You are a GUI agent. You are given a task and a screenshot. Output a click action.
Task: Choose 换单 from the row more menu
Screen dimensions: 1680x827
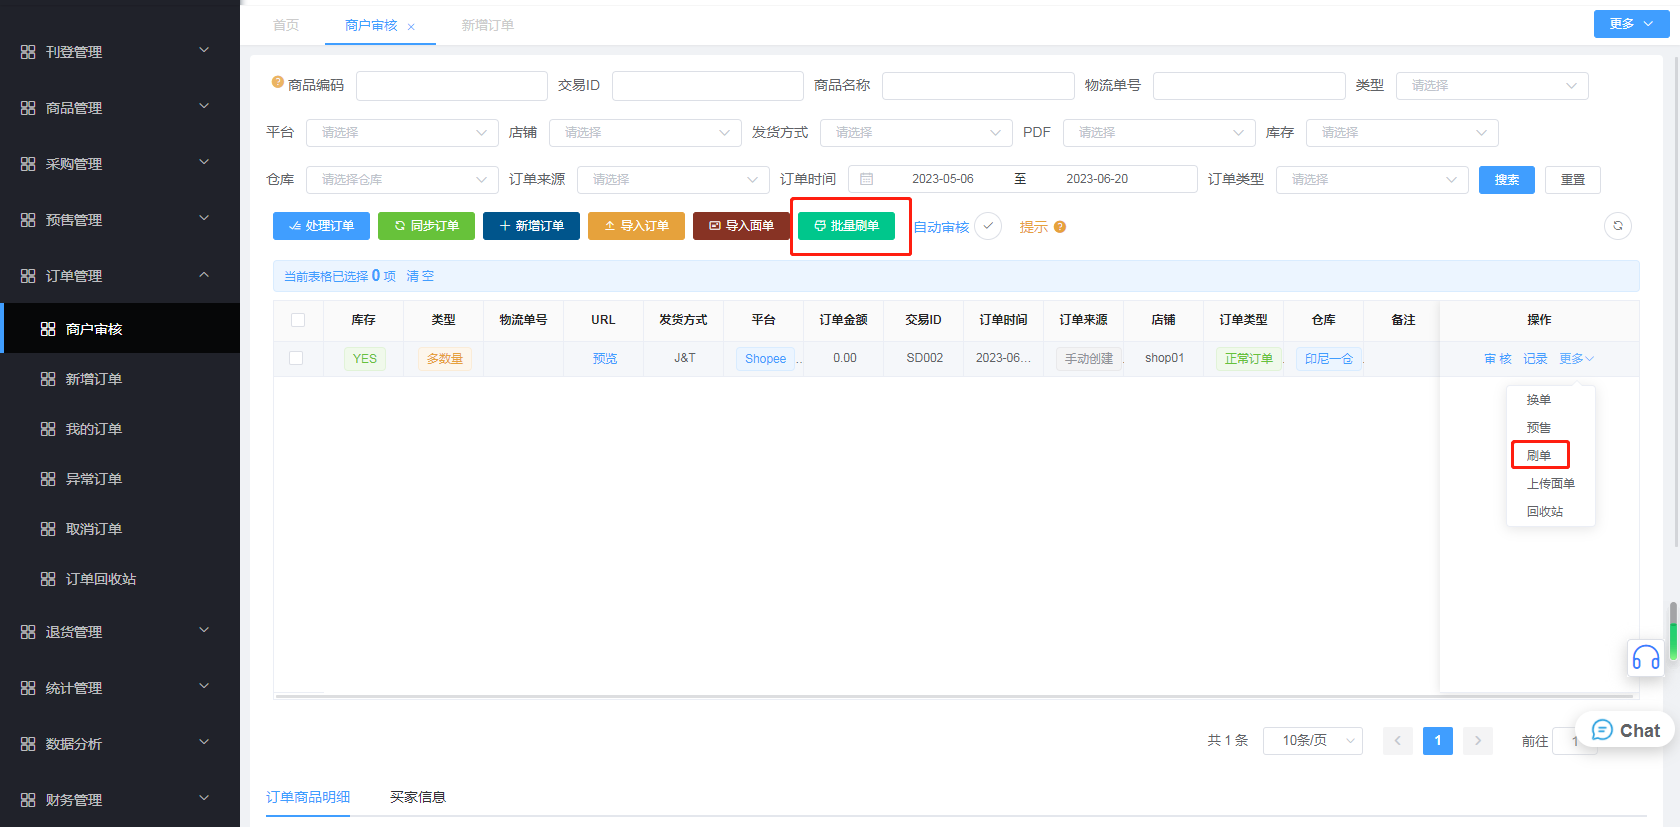tap(1539, 400)
